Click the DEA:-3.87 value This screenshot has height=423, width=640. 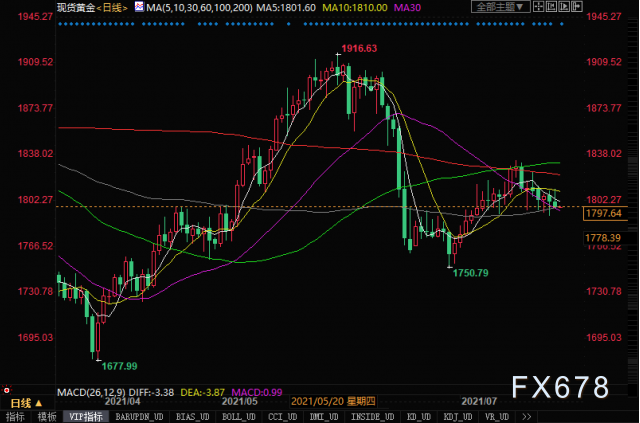click(x=203, y=392)
